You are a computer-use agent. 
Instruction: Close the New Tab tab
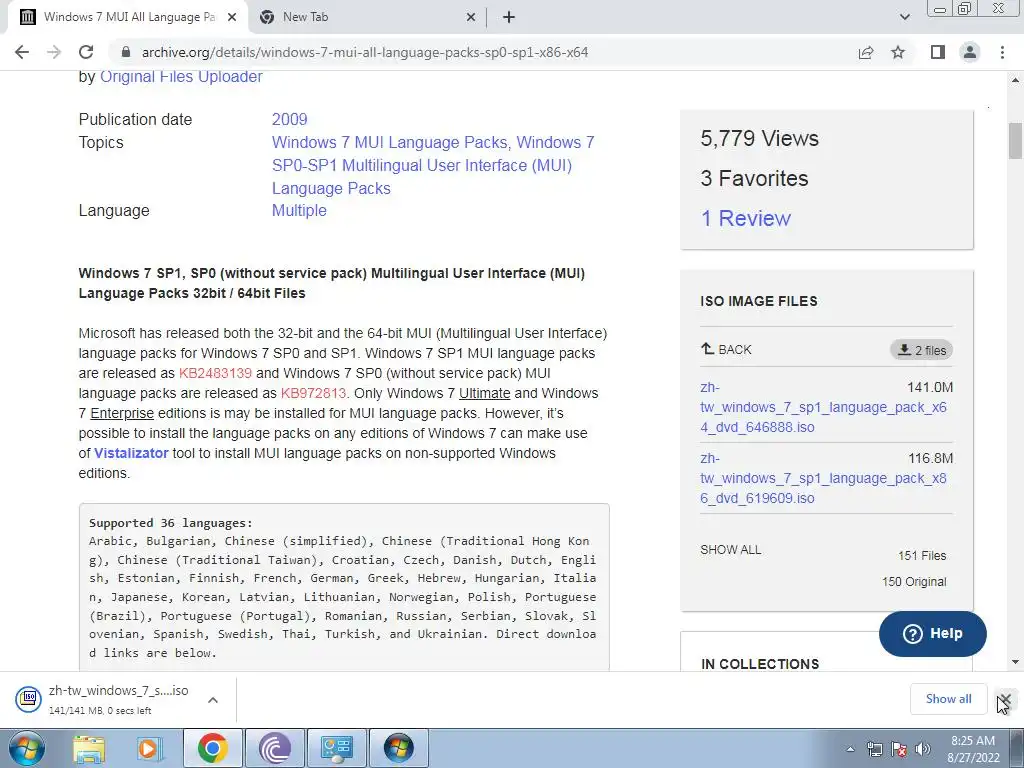point(471,18)
